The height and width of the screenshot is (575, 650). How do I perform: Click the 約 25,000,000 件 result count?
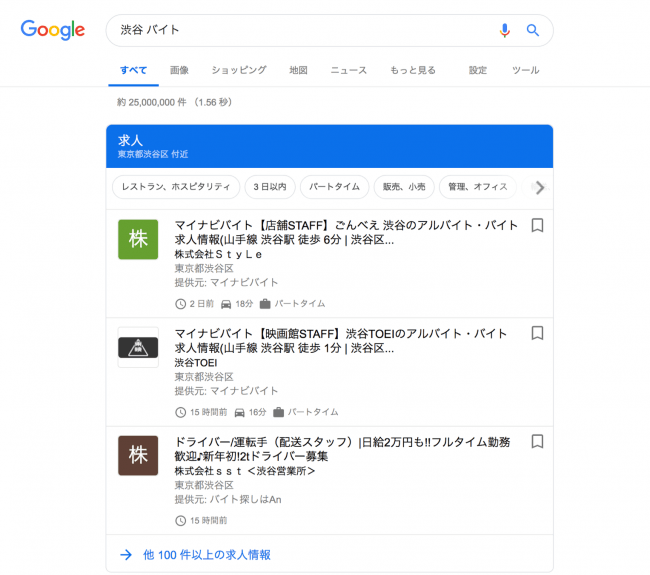(x=152, y=102)
